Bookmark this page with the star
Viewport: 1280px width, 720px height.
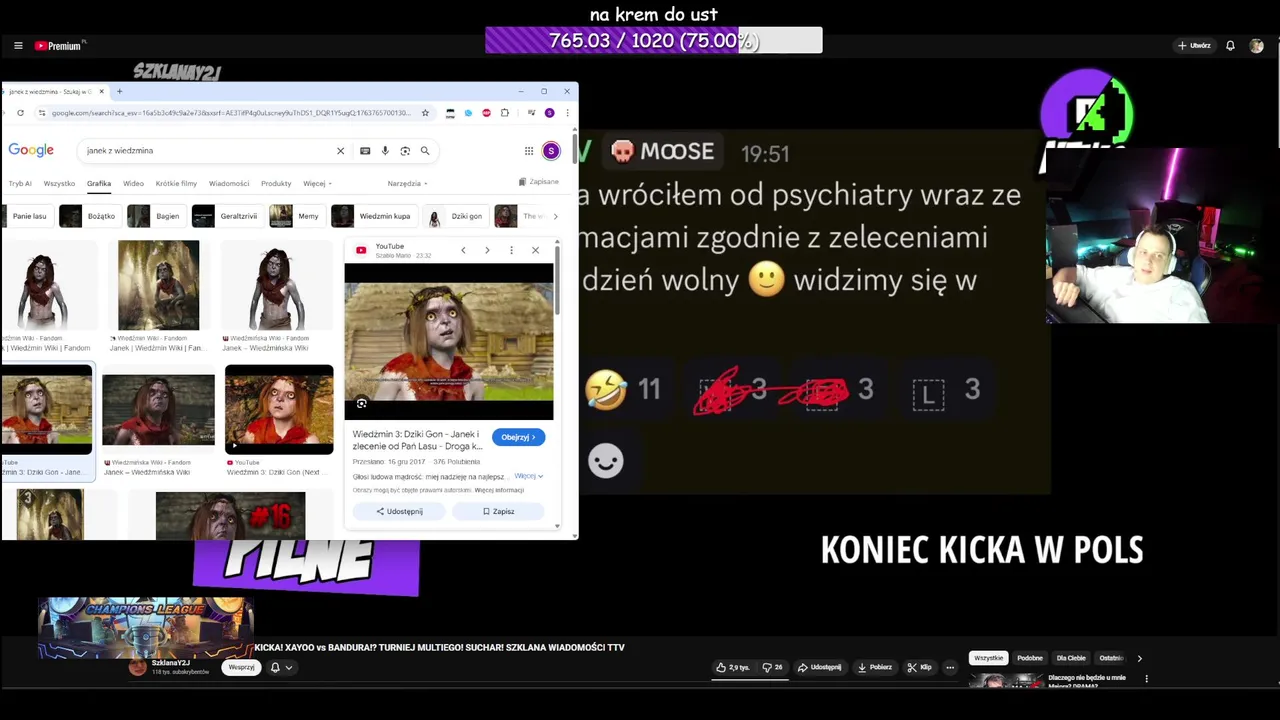425,113
